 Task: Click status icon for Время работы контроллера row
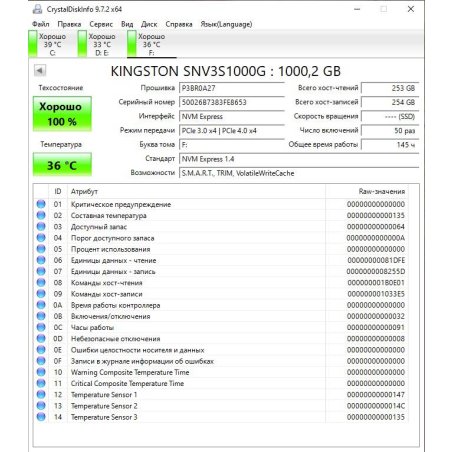[41, 305]
